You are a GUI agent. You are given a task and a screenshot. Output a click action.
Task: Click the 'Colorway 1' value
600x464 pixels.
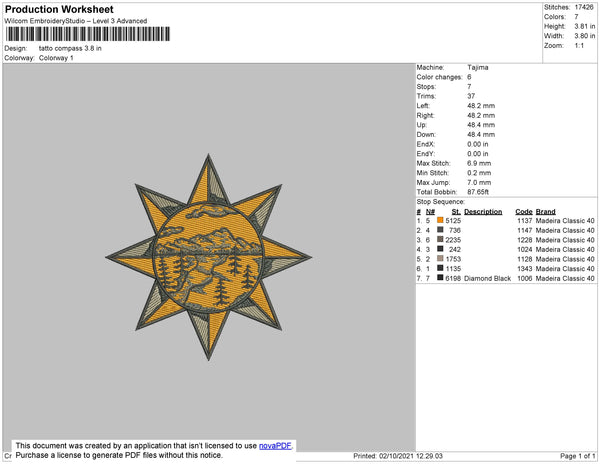(x=56, y=58)
